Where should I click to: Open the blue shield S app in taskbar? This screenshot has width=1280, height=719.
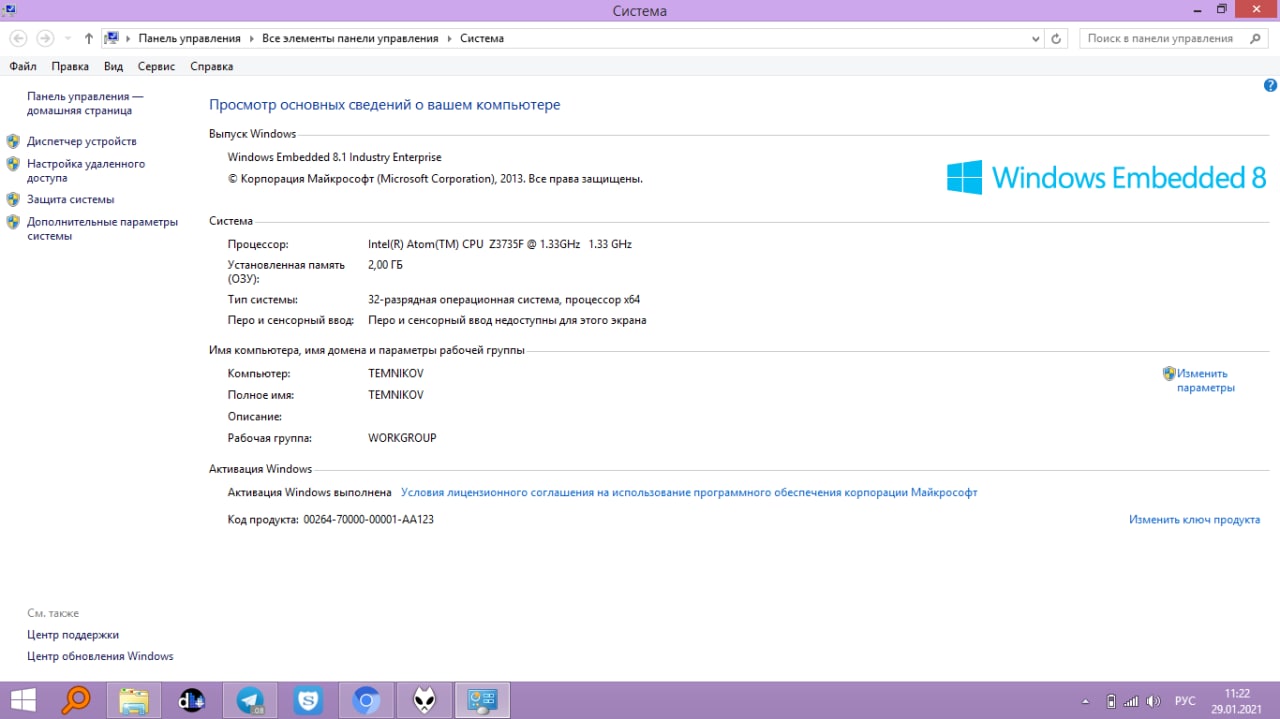[x=308, y=700]
